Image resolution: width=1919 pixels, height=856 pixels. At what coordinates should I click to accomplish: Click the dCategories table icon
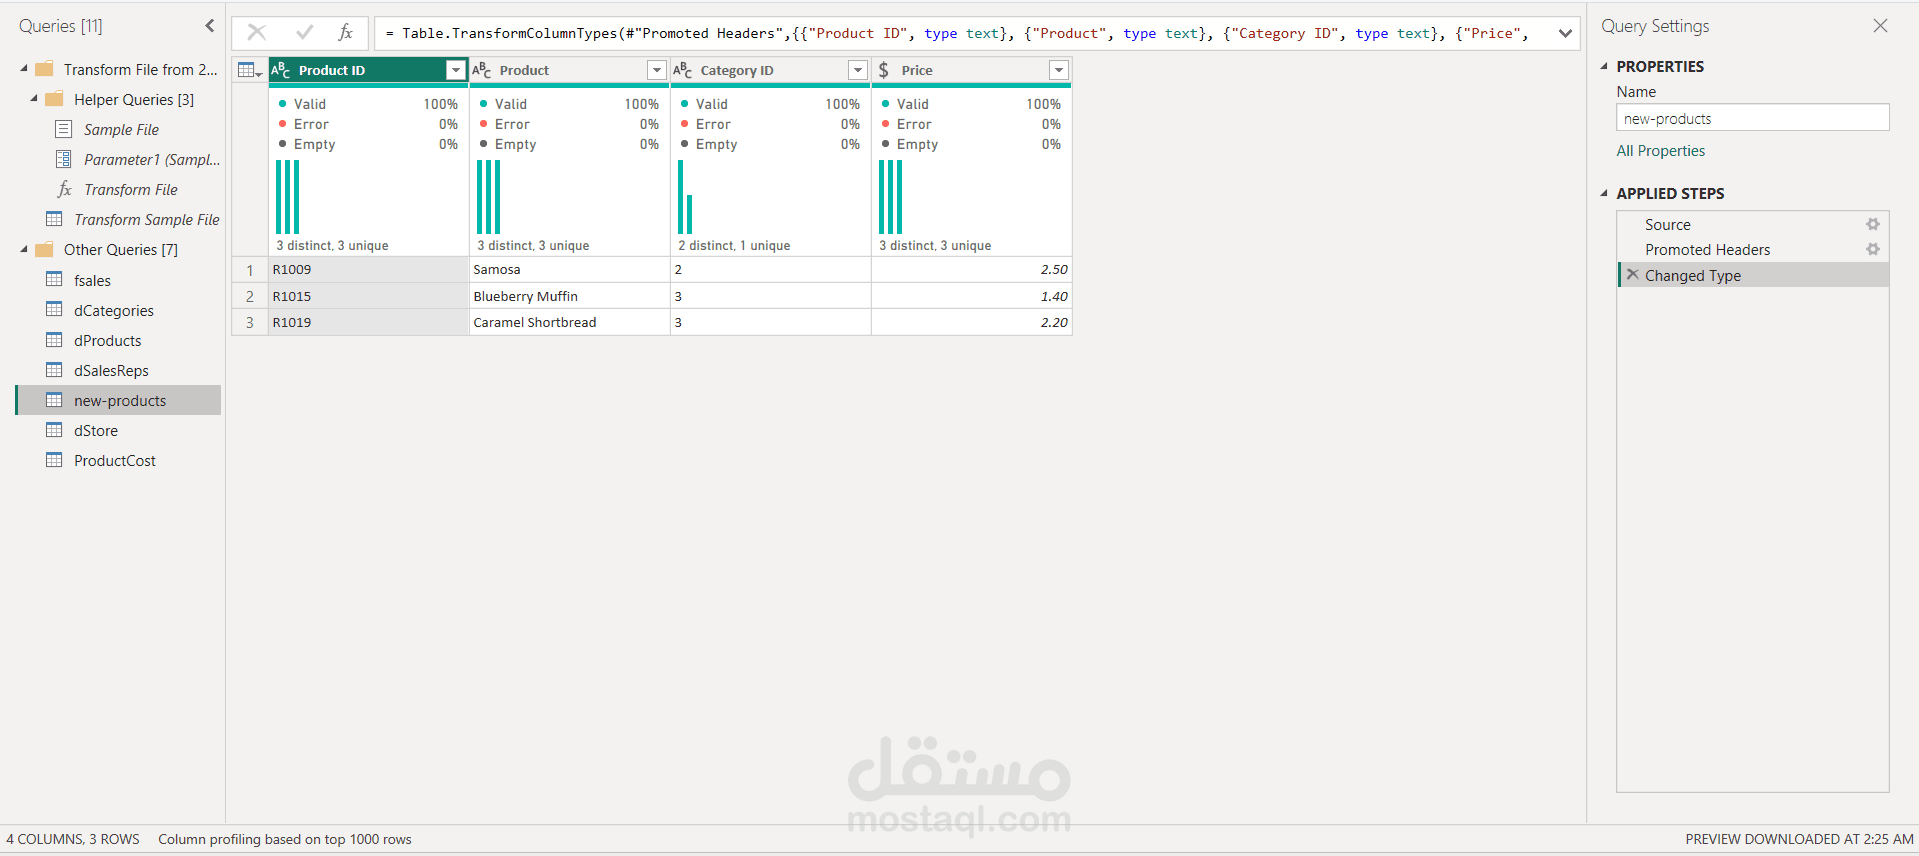[x=54, y=310]
